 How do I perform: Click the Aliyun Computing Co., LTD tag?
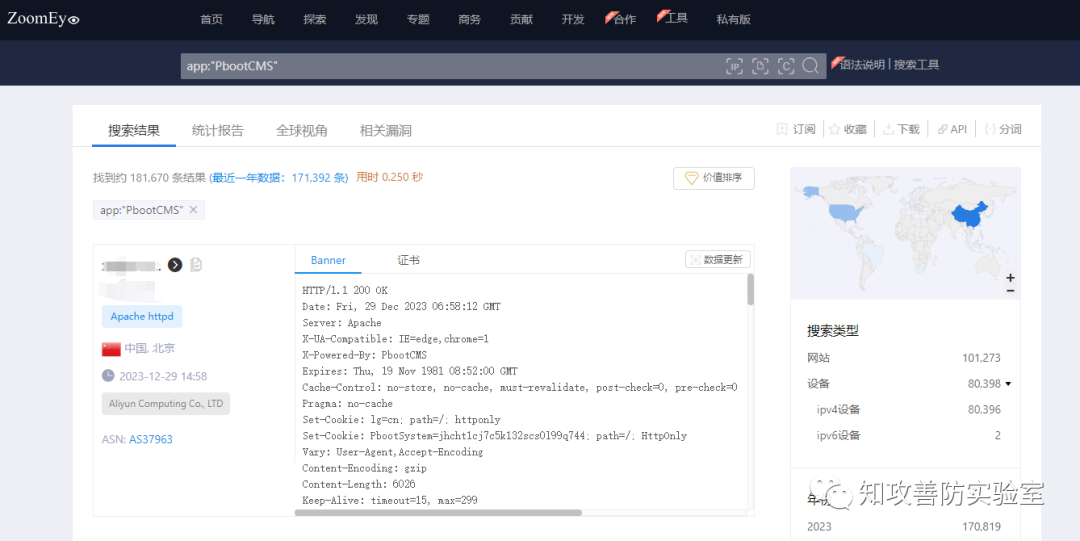pyautogui.click(x=166, y=403)
